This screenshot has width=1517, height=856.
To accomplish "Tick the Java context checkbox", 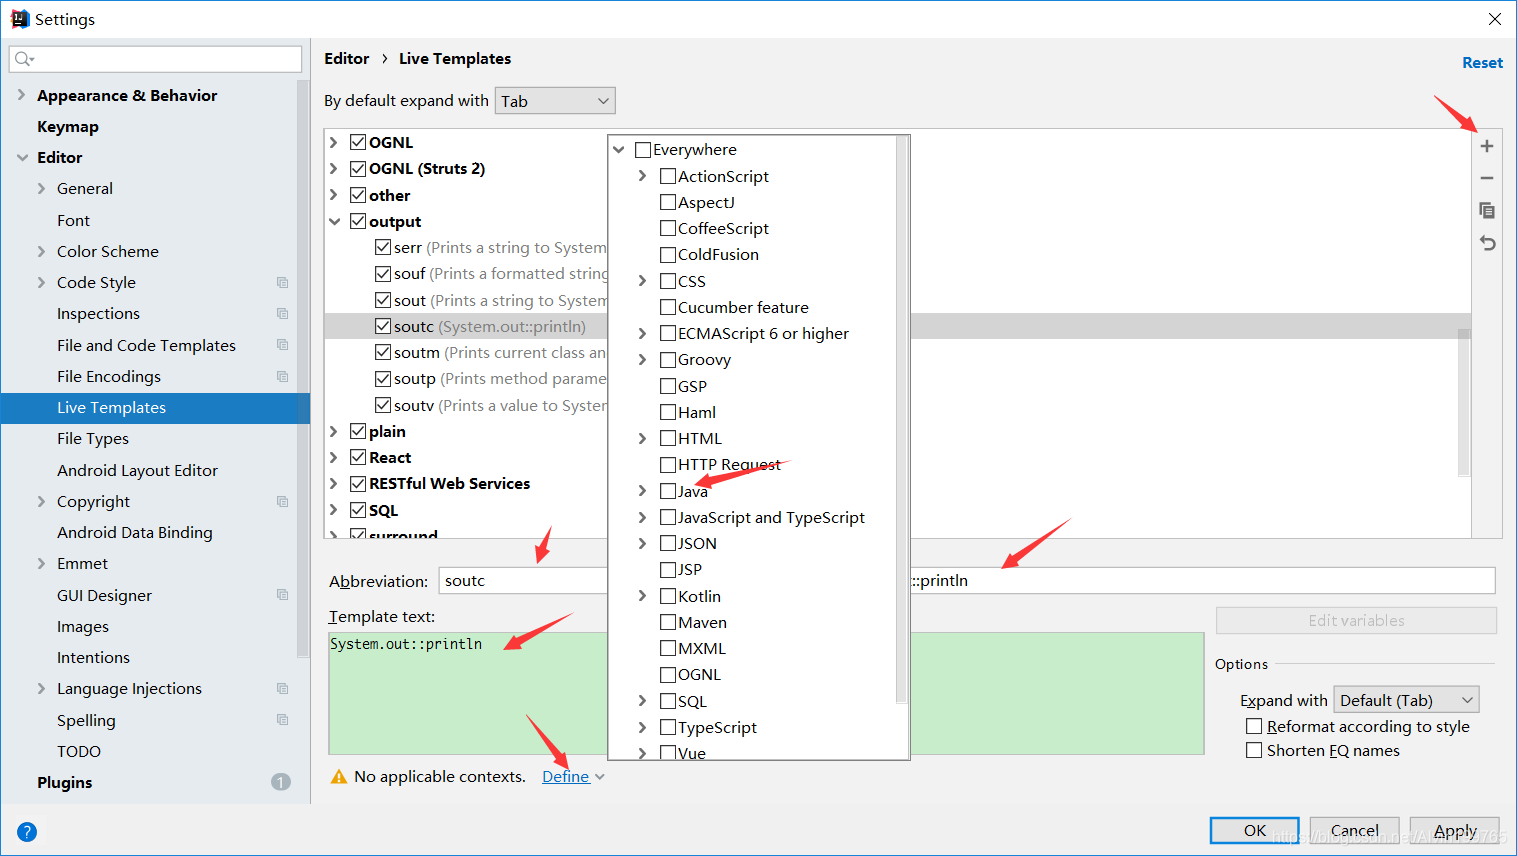I will point(668,491).
